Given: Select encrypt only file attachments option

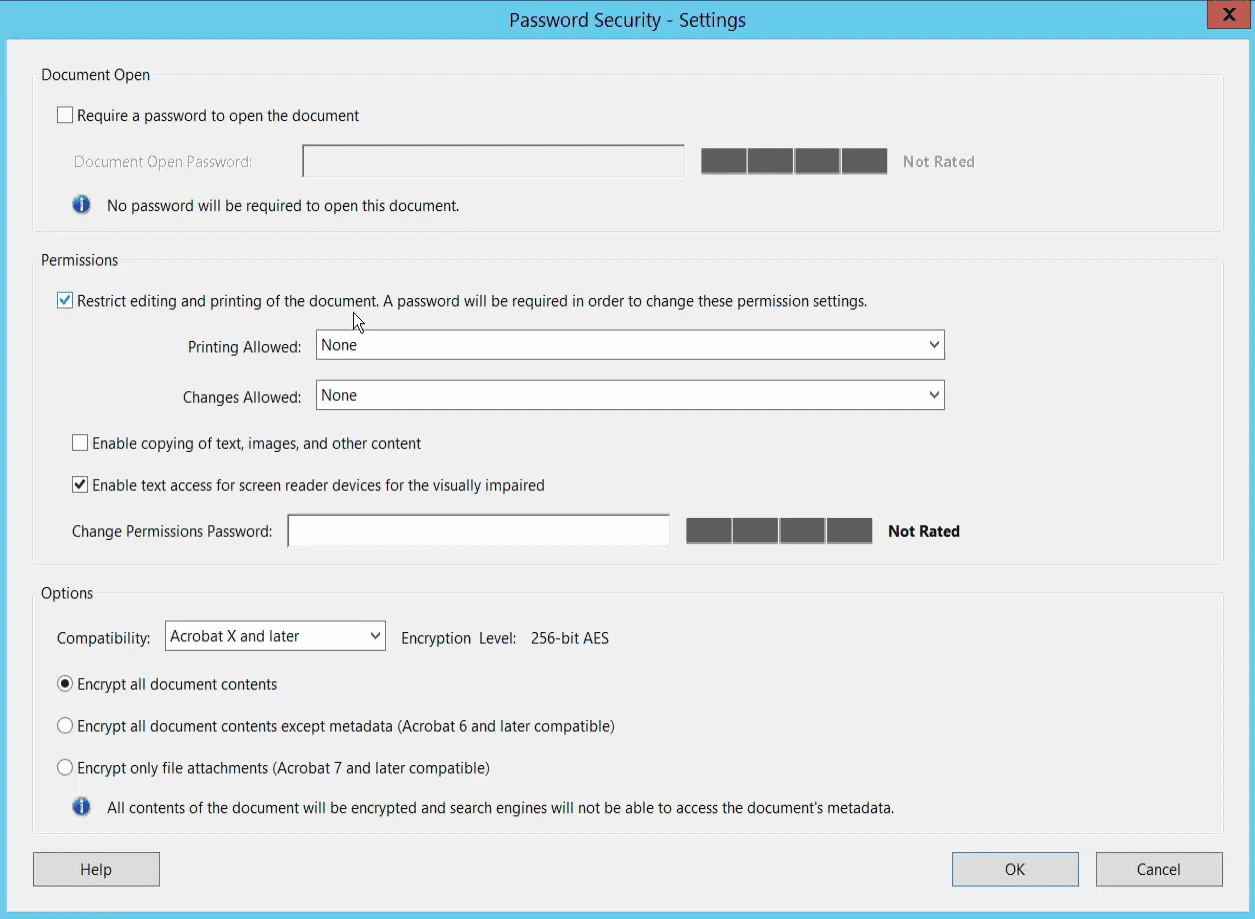Looking at the screenshot, I should click(65, 767).
